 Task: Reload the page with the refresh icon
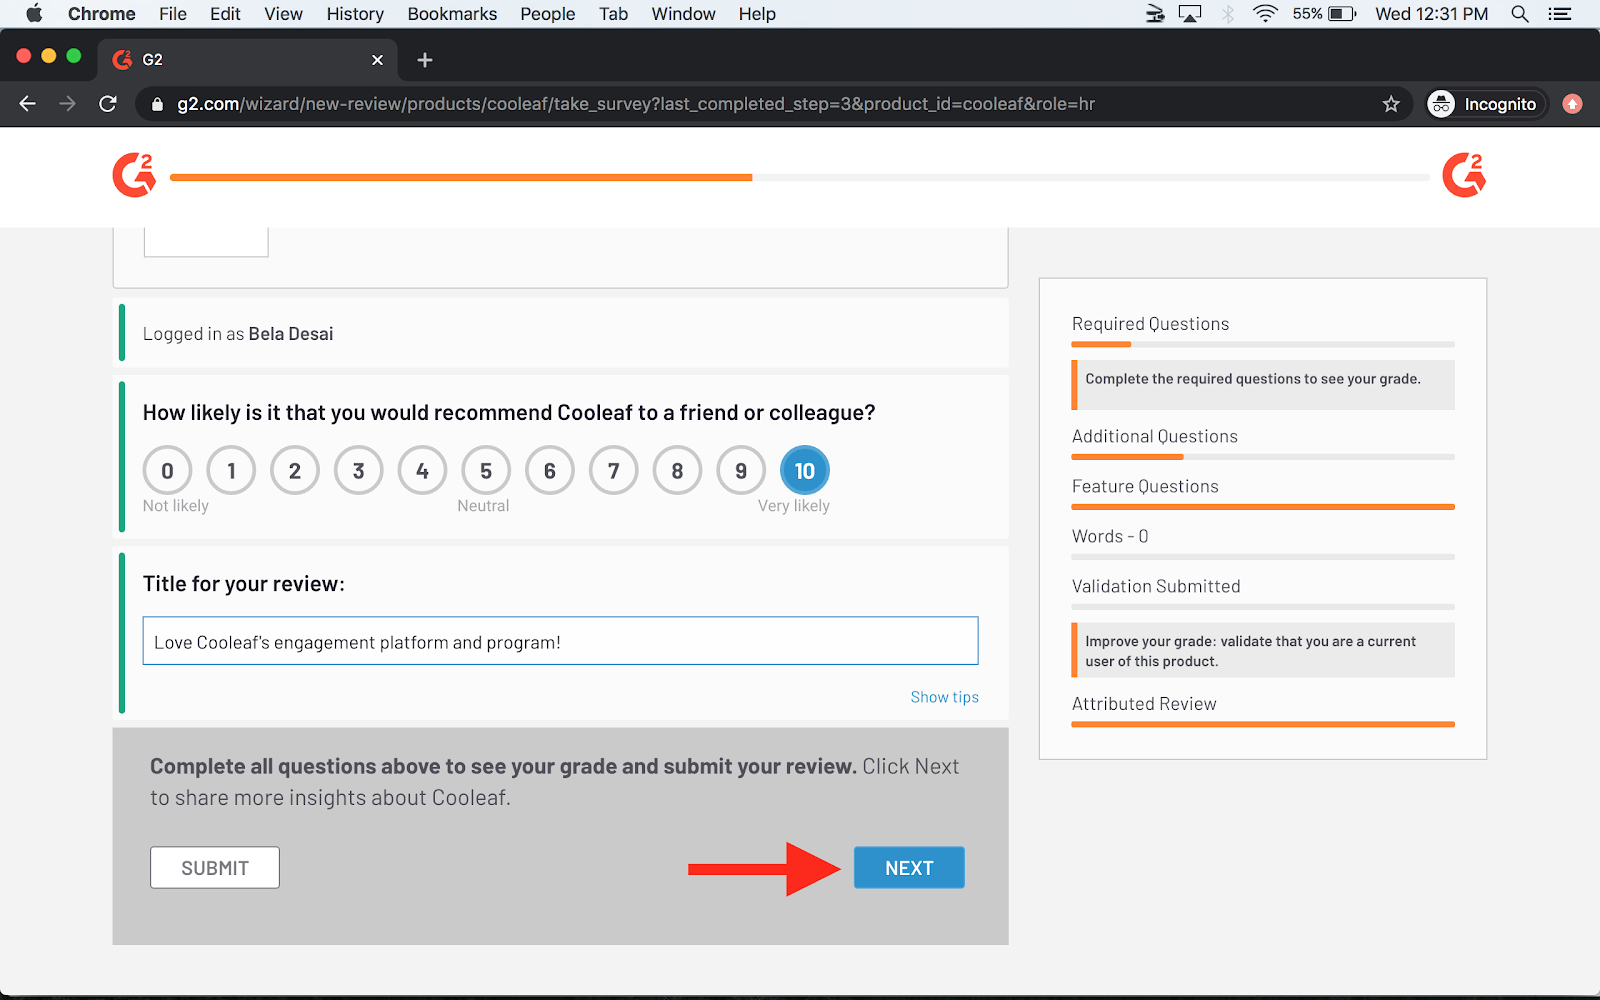point(108,104)
